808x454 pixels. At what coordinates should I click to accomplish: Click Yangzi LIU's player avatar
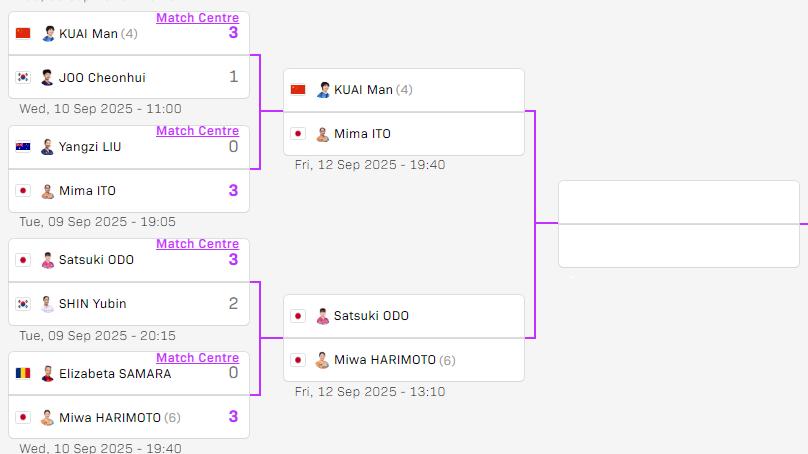coord(47,147)
